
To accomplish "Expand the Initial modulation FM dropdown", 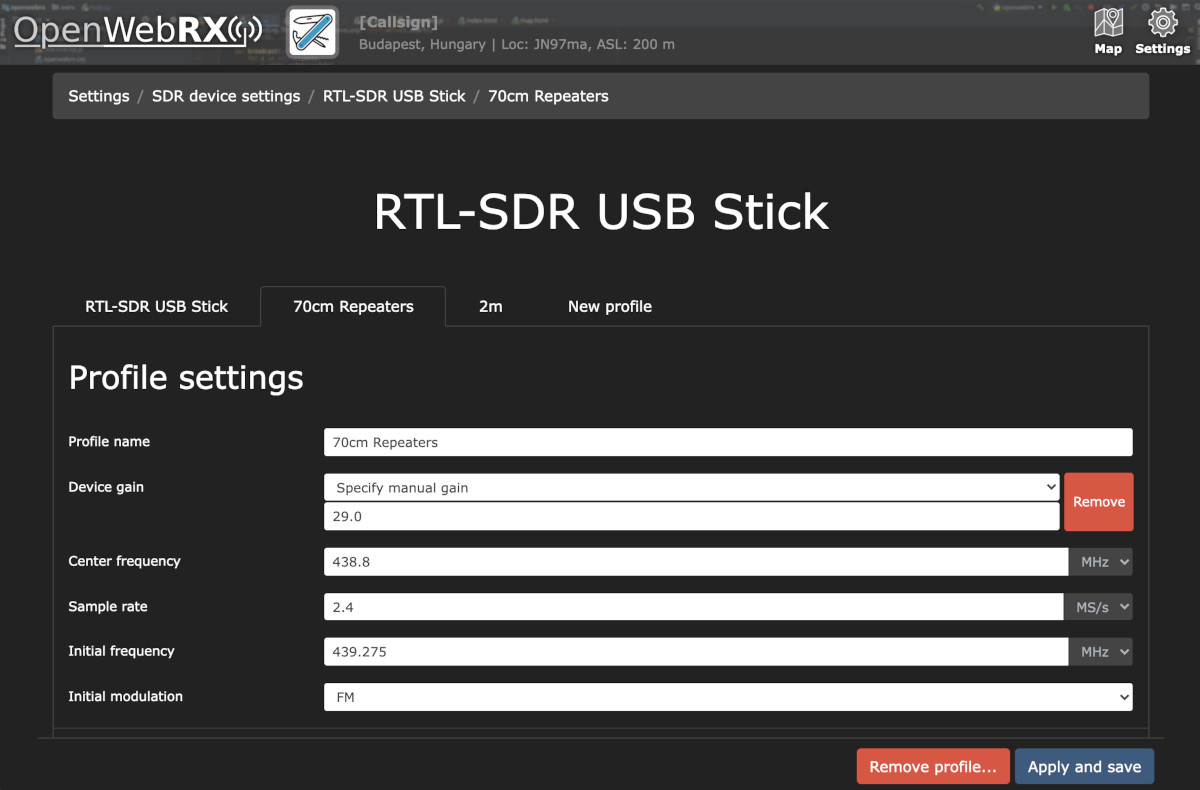I will [727, 696].
